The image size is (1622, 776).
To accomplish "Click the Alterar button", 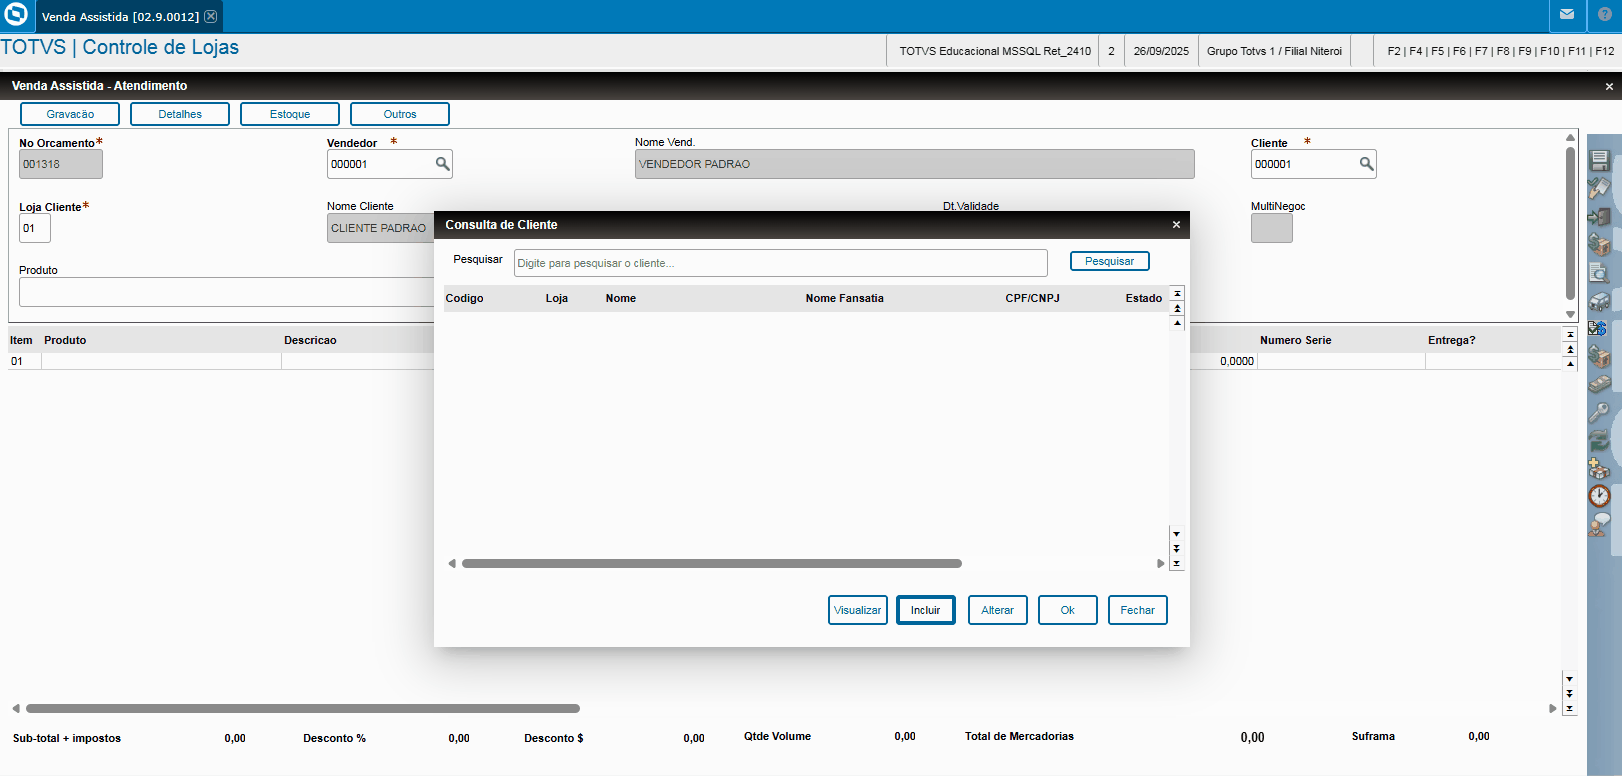I will point(998,610).
